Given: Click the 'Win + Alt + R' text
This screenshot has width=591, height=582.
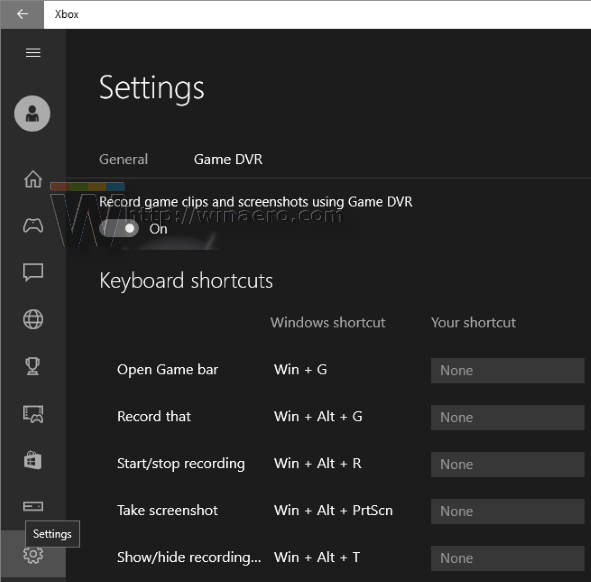Looking at the screenshot, I should point(318,463).
